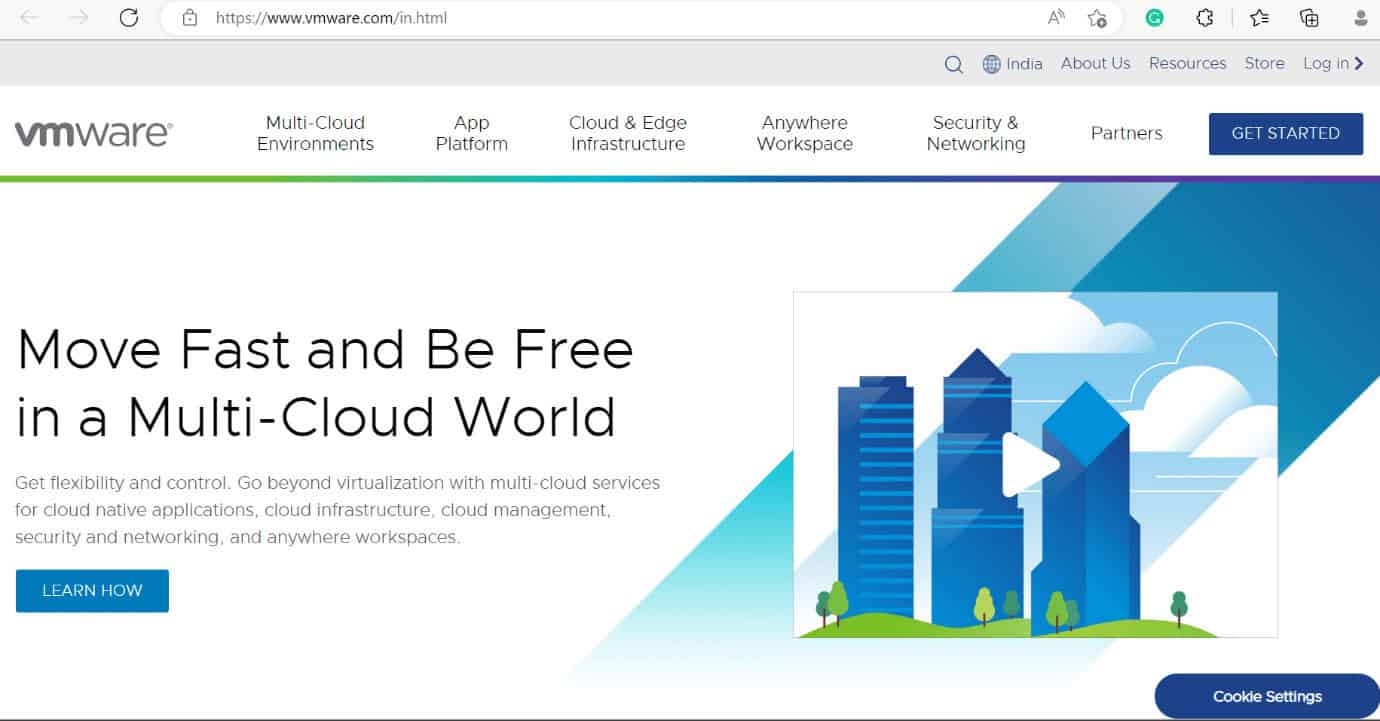Image resolution: width=1380 pixels, height=721 pixels.
Task: Open the Partners menu
Action: point(1127,133)
